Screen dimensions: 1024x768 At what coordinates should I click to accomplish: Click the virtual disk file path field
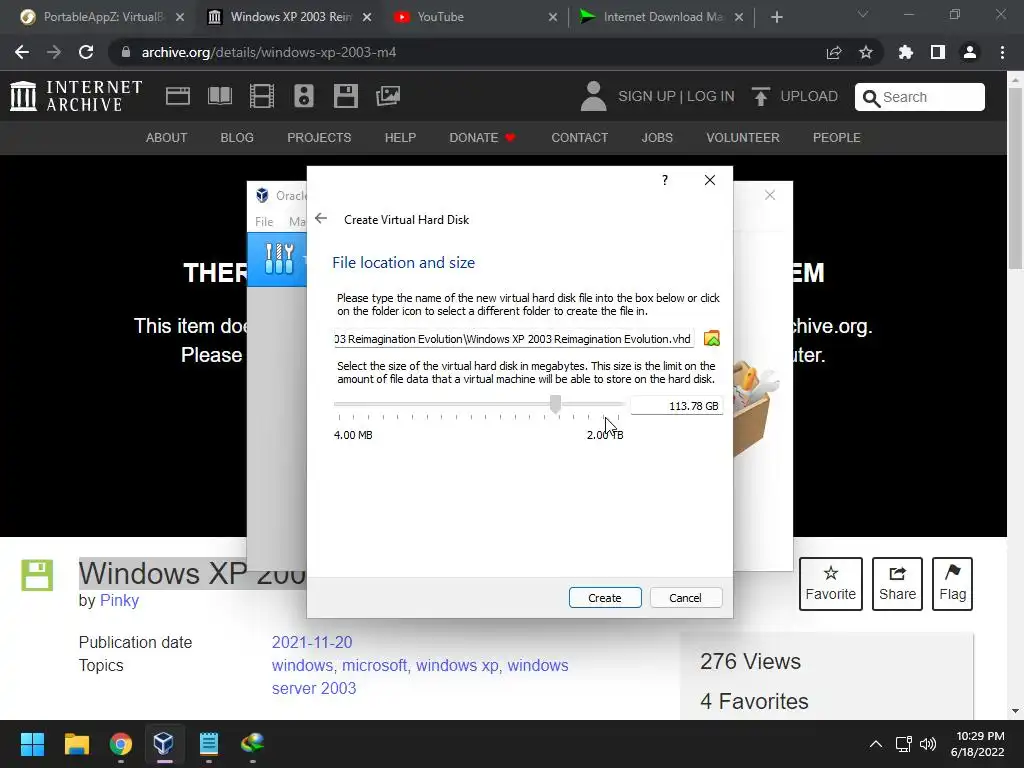514,339
